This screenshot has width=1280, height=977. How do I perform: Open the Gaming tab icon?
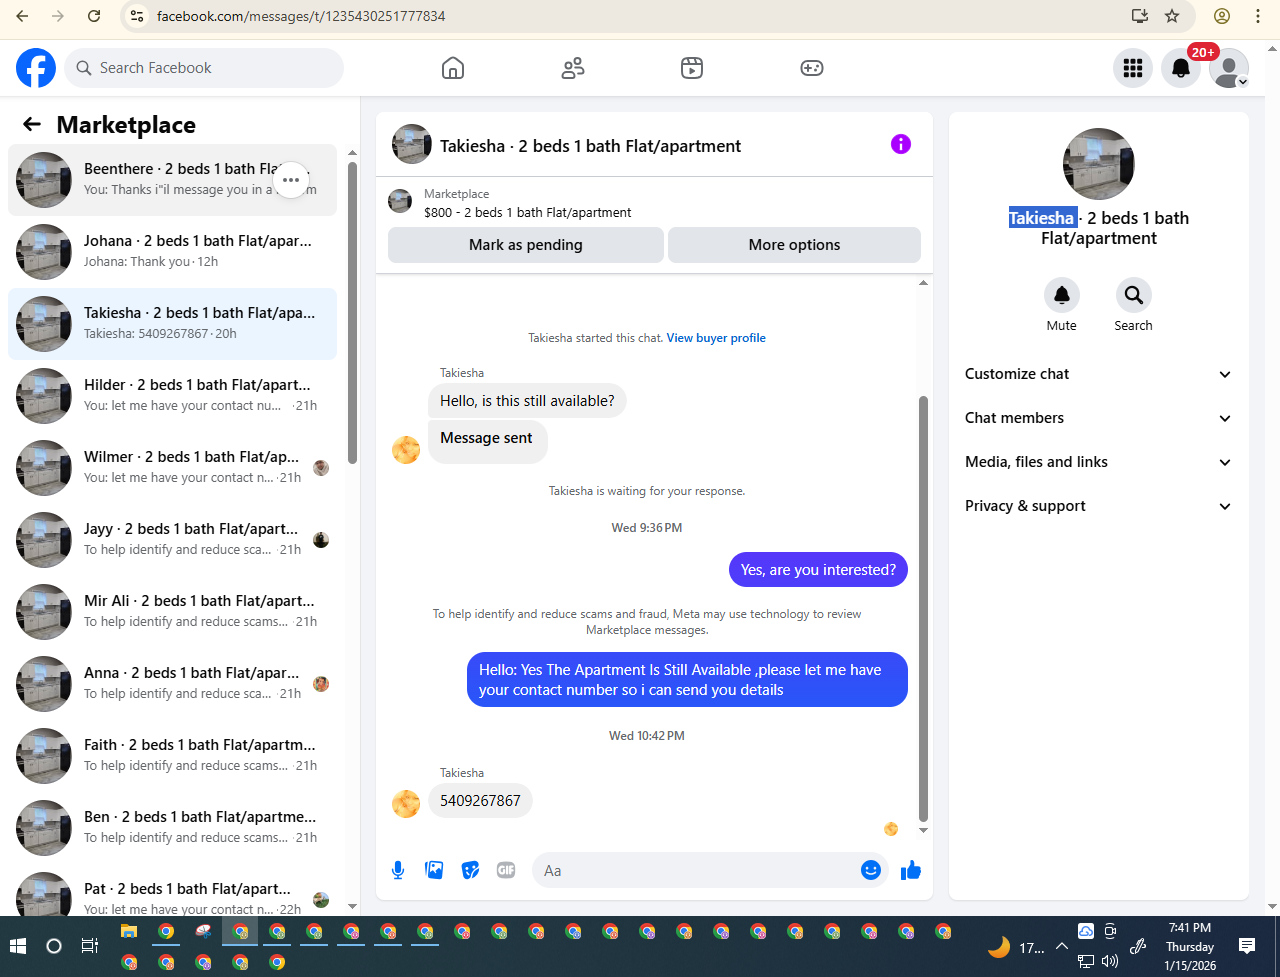click(x=812, y=68)
